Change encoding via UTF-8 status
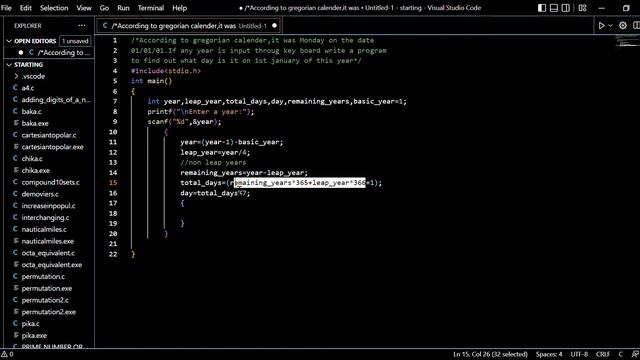Screen dimensions: 640x360 click(579, 354)
